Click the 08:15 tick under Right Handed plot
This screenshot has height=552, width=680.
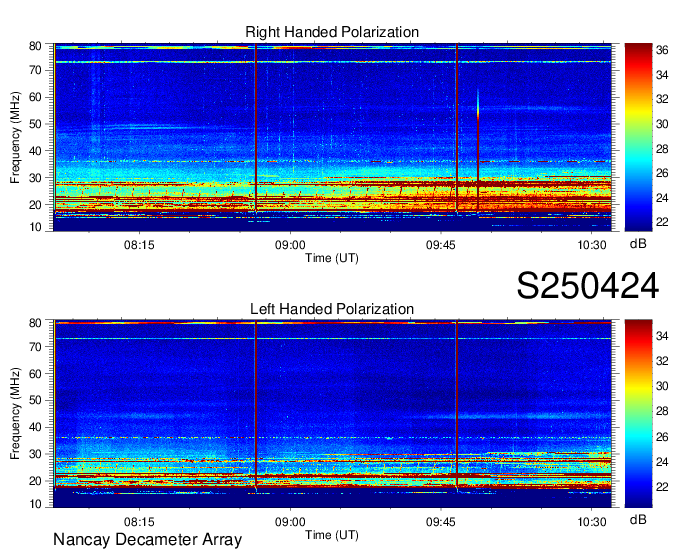point(139,245)
